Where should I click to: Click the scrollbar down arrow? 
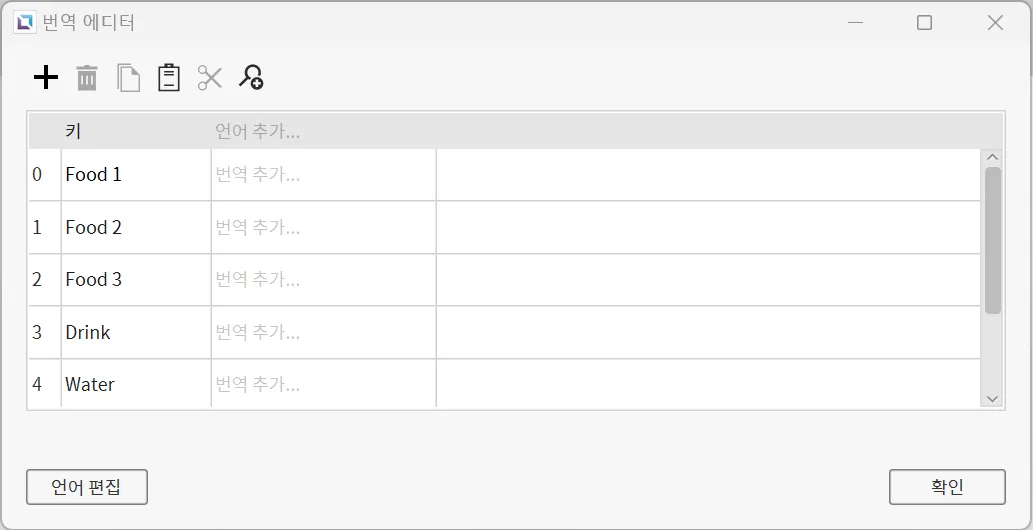click(x=992, y=398)
